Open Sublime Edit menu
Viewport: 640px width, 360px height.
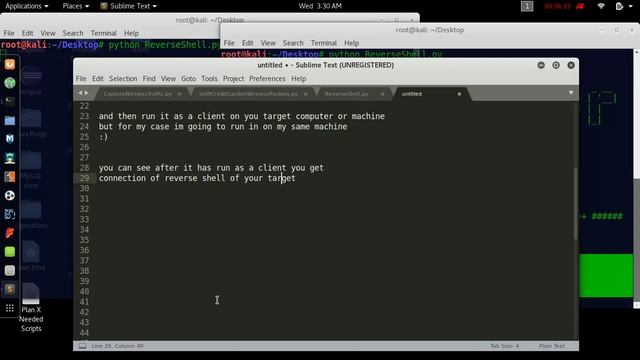tap(98, 78)
